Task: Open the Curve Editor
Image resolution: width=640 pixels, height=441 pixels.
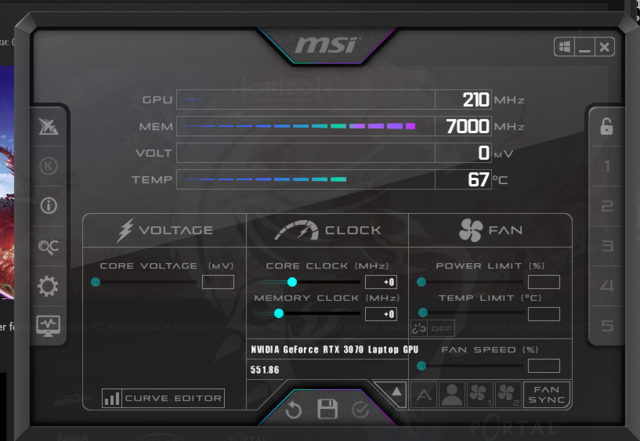Action: tap(163, 398)
